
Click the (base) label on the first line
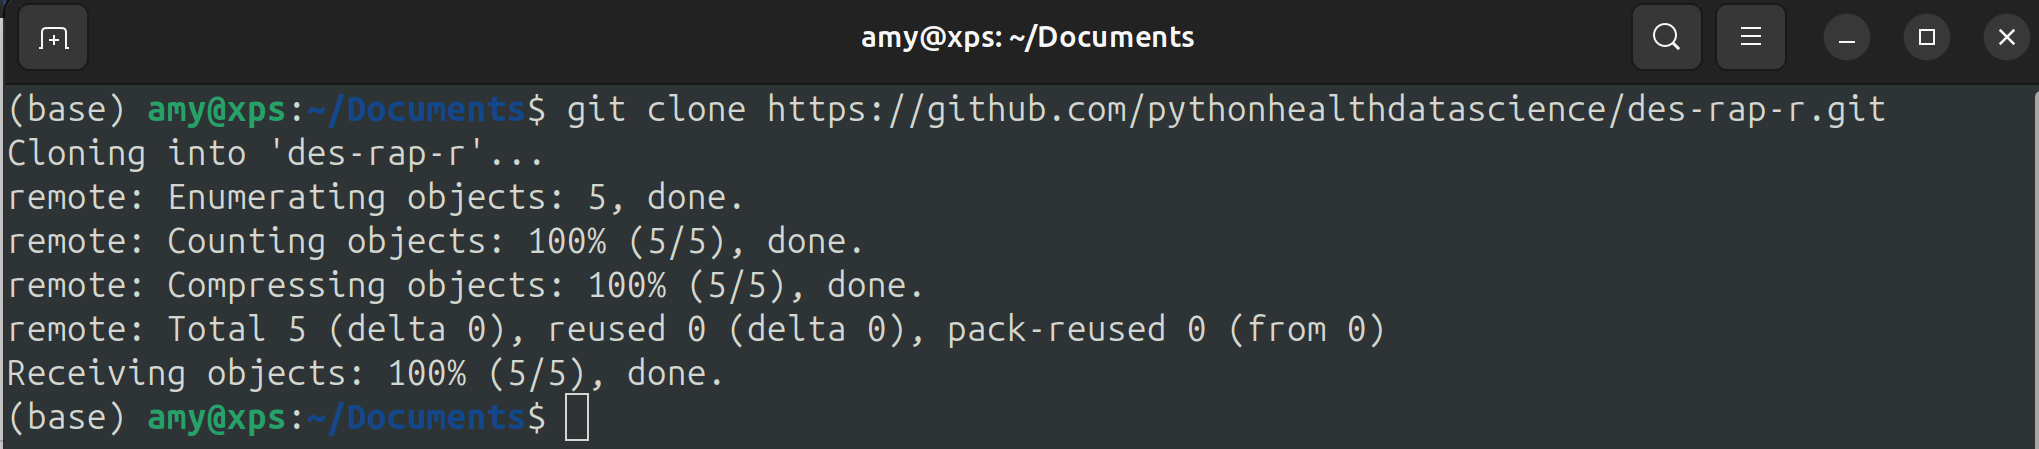click(x=66, y=109)
